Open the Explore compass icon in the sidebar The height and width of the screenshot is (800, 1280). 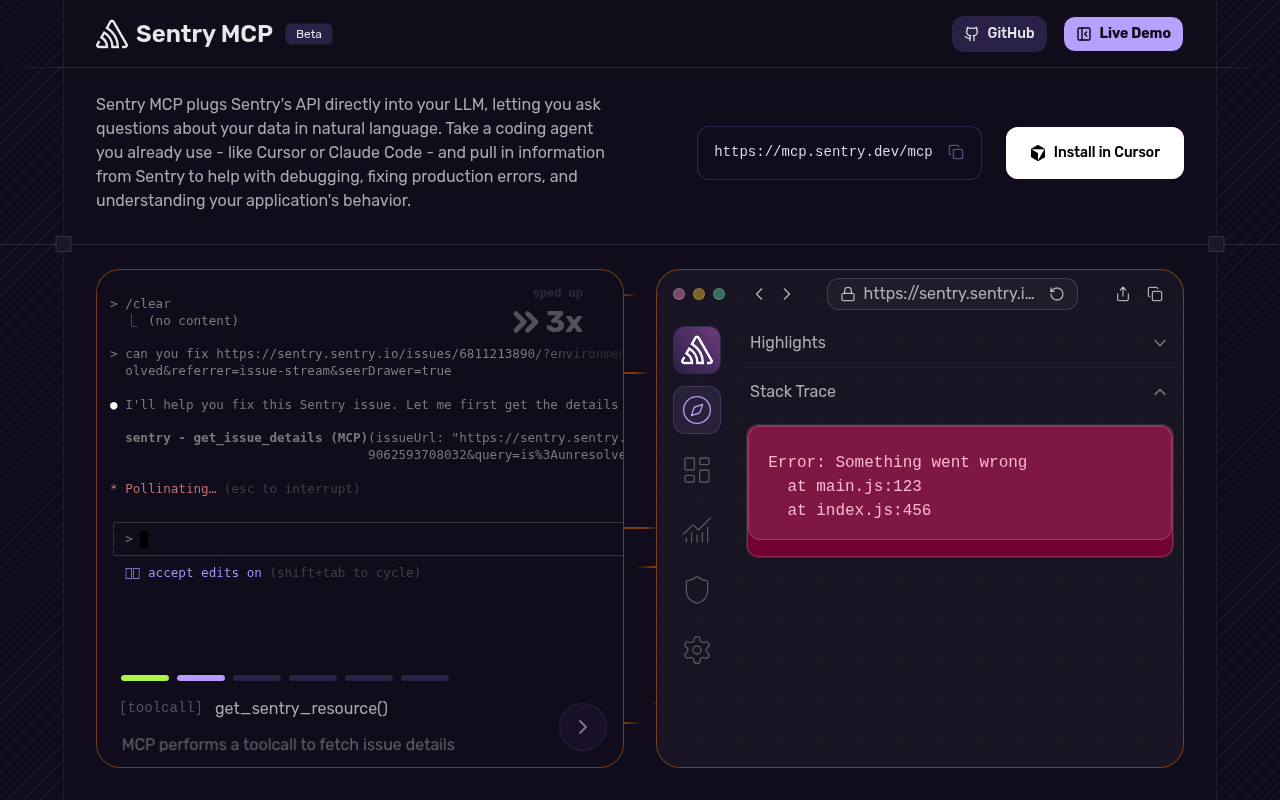[x=697, y=410]
